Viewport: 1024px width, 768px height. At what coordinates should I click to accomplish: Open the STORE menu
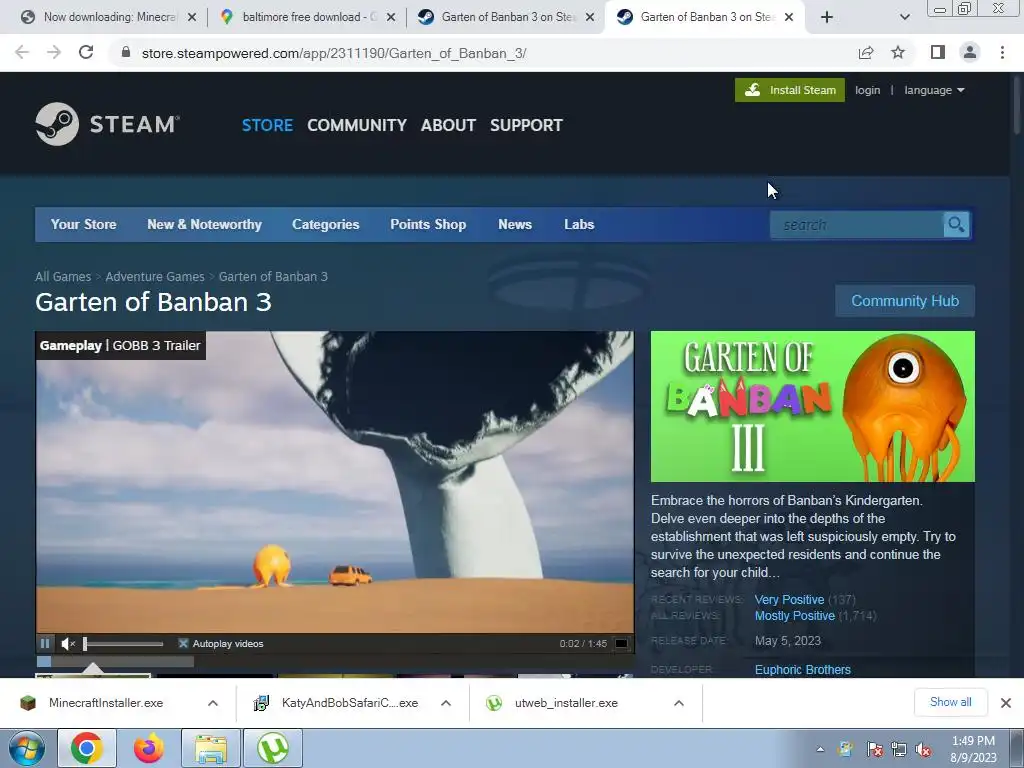[267, 125]
